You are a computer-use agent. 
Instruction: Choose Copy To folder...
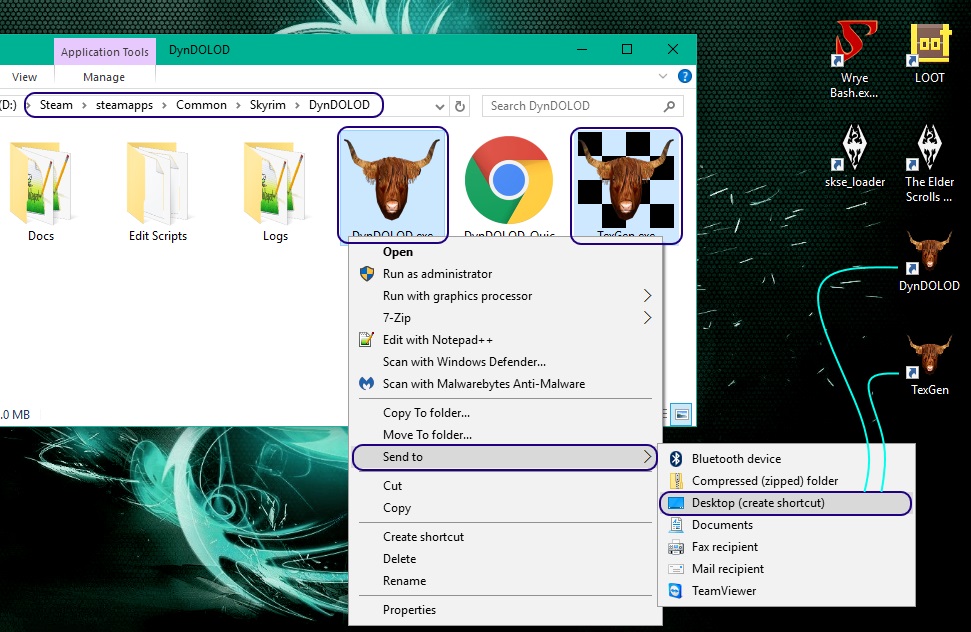pyautogui.click(x=505, y=413)
